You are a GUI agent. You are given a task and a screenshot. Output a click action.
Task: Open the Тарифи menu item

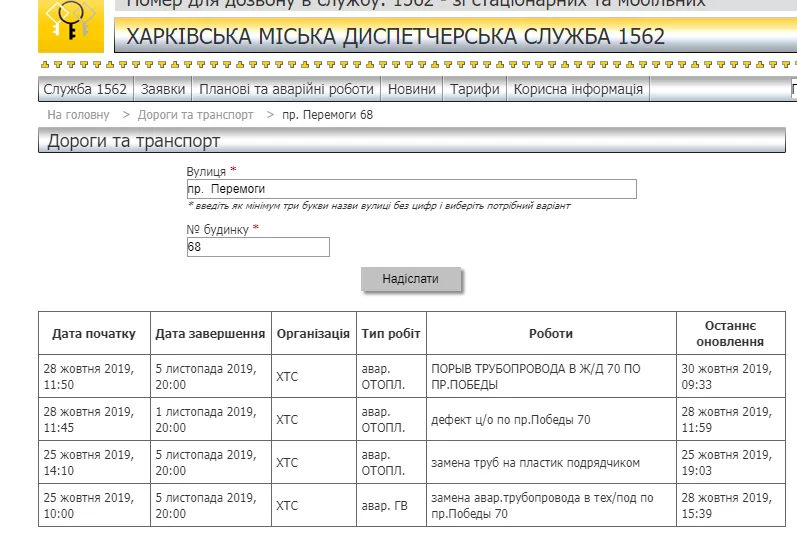[x=475, y=89]
